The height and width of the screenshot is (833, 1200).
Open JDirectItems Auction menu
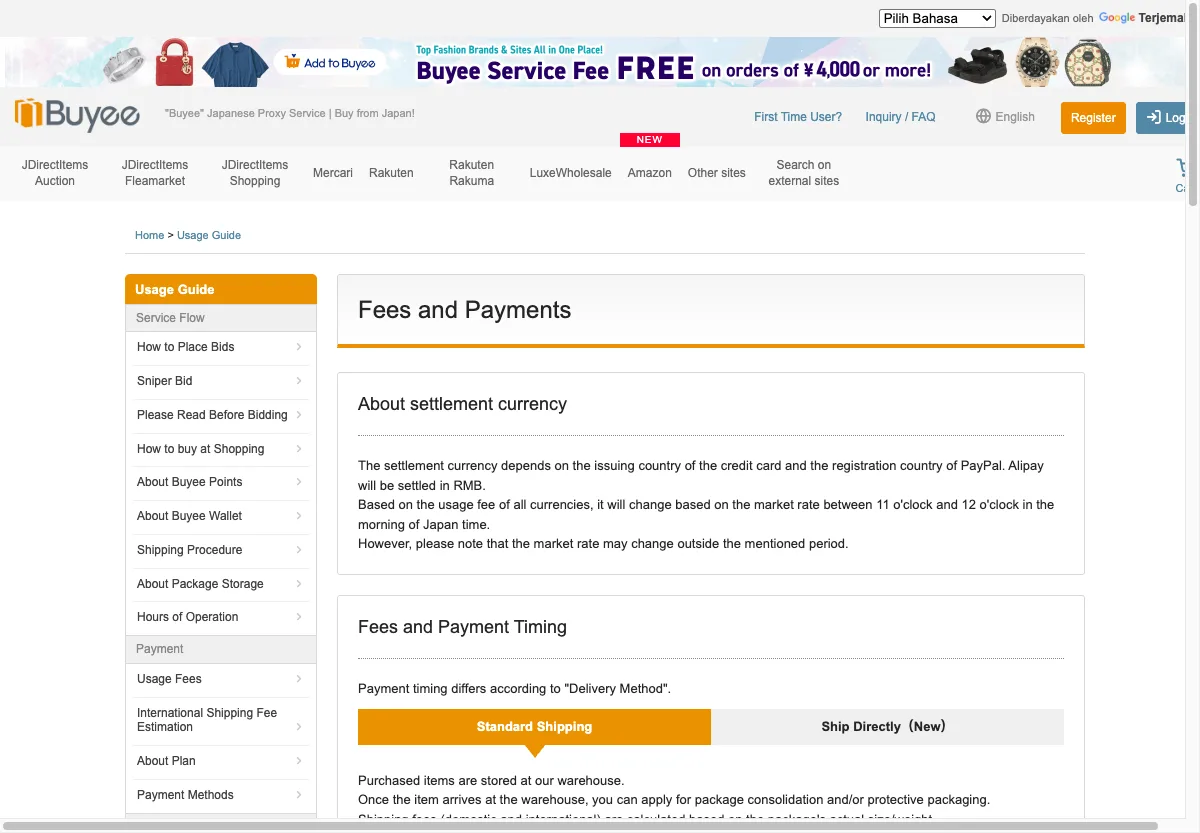pos(55,173)
